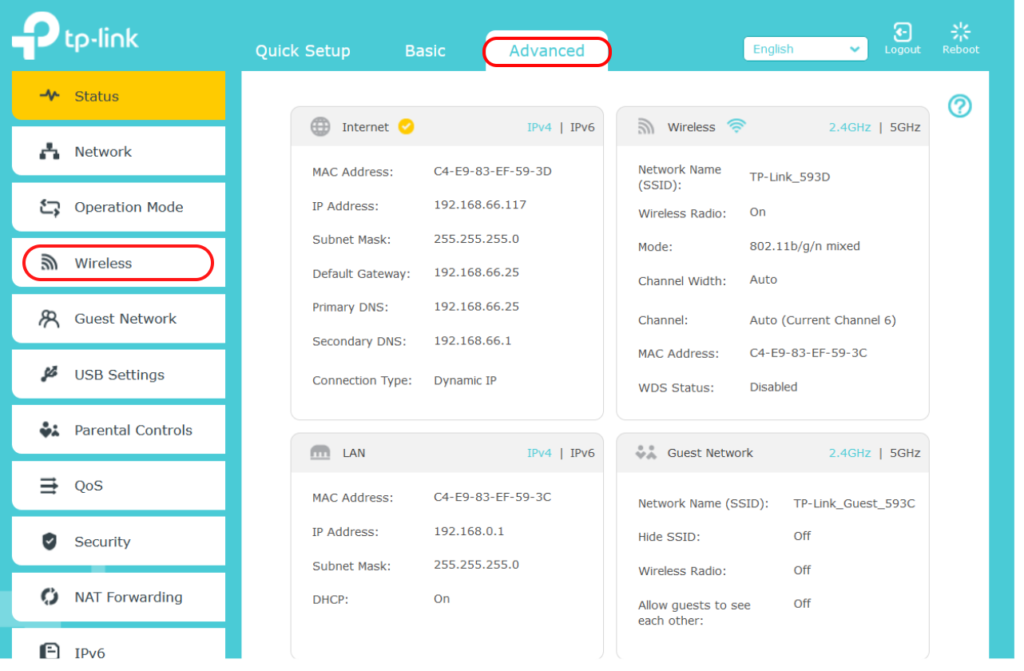
Task: Open the Wireless menu item
Action: pyautogui.click(x=119, y=263)
